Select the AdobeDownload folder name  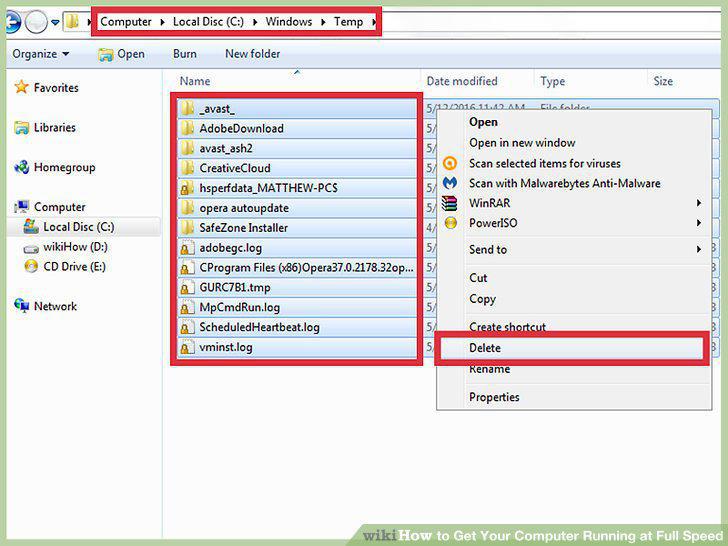pos(241,129)
